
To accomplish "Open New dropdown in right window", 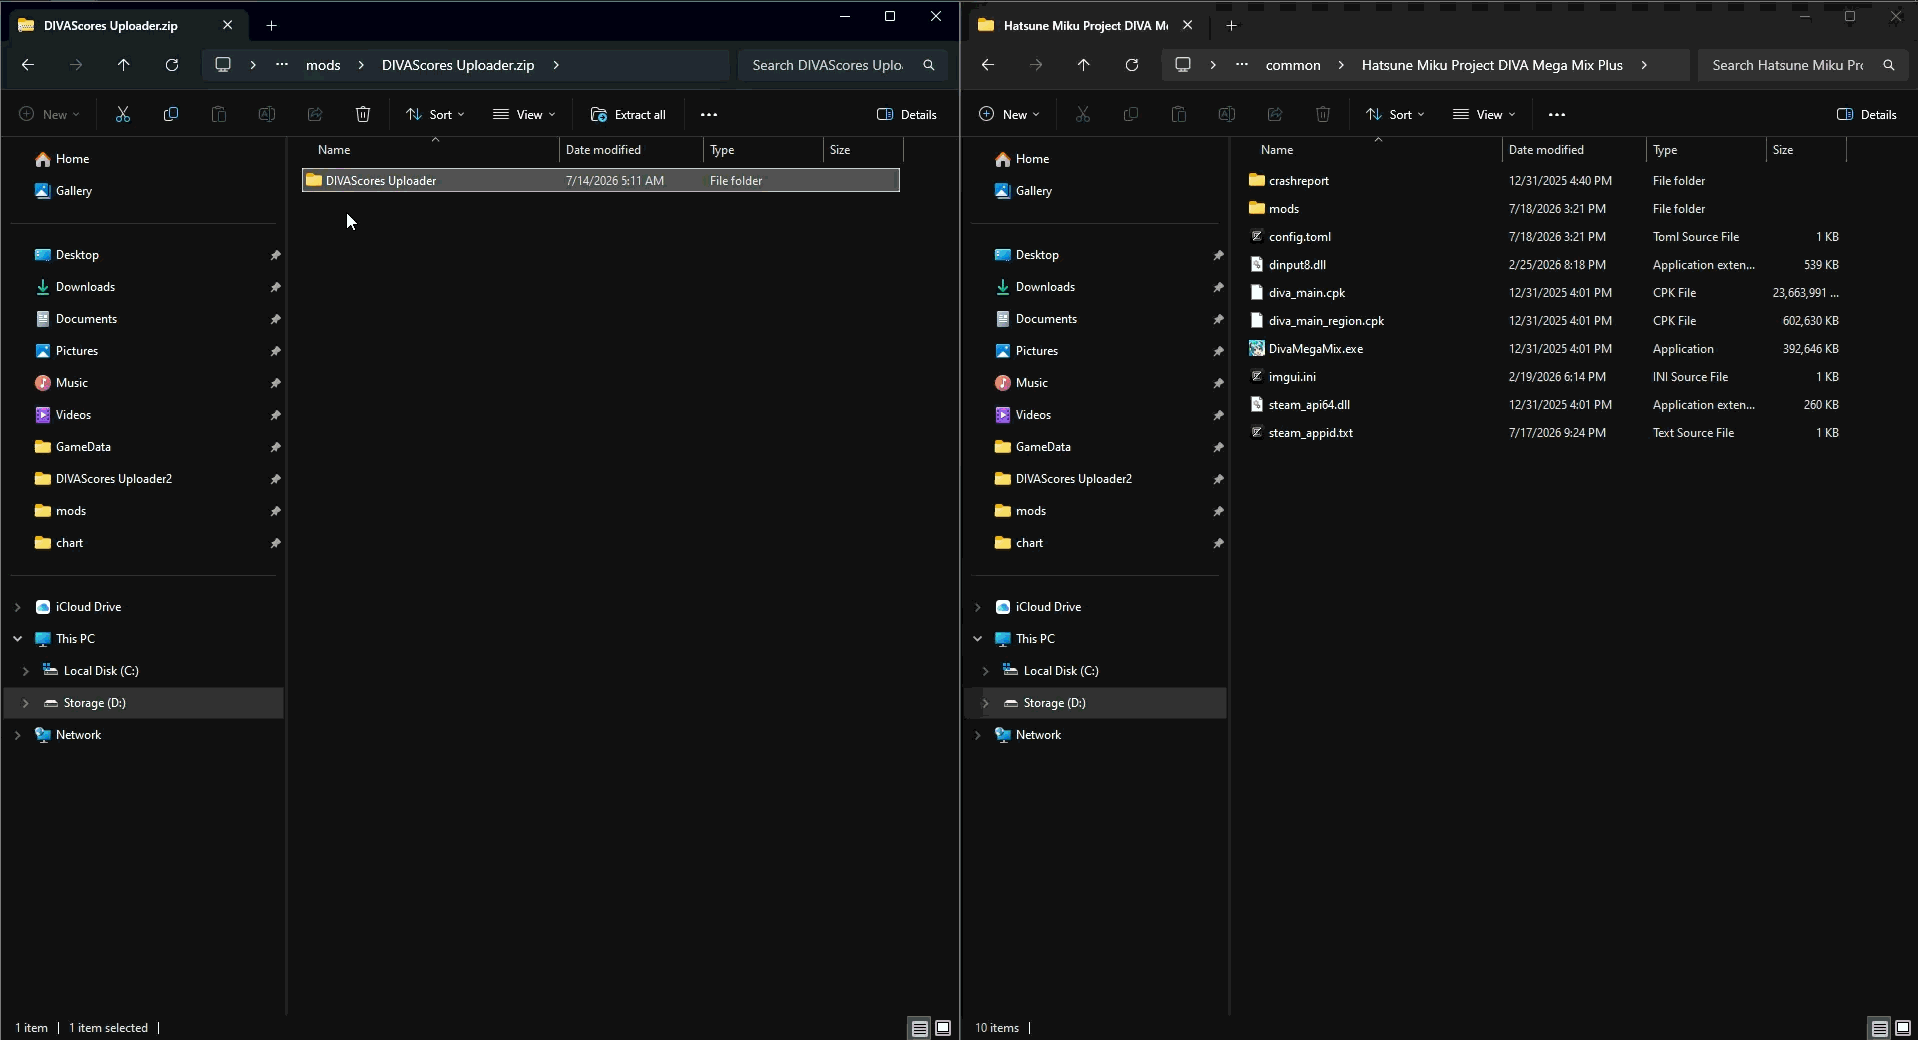I will point(1009,115).
